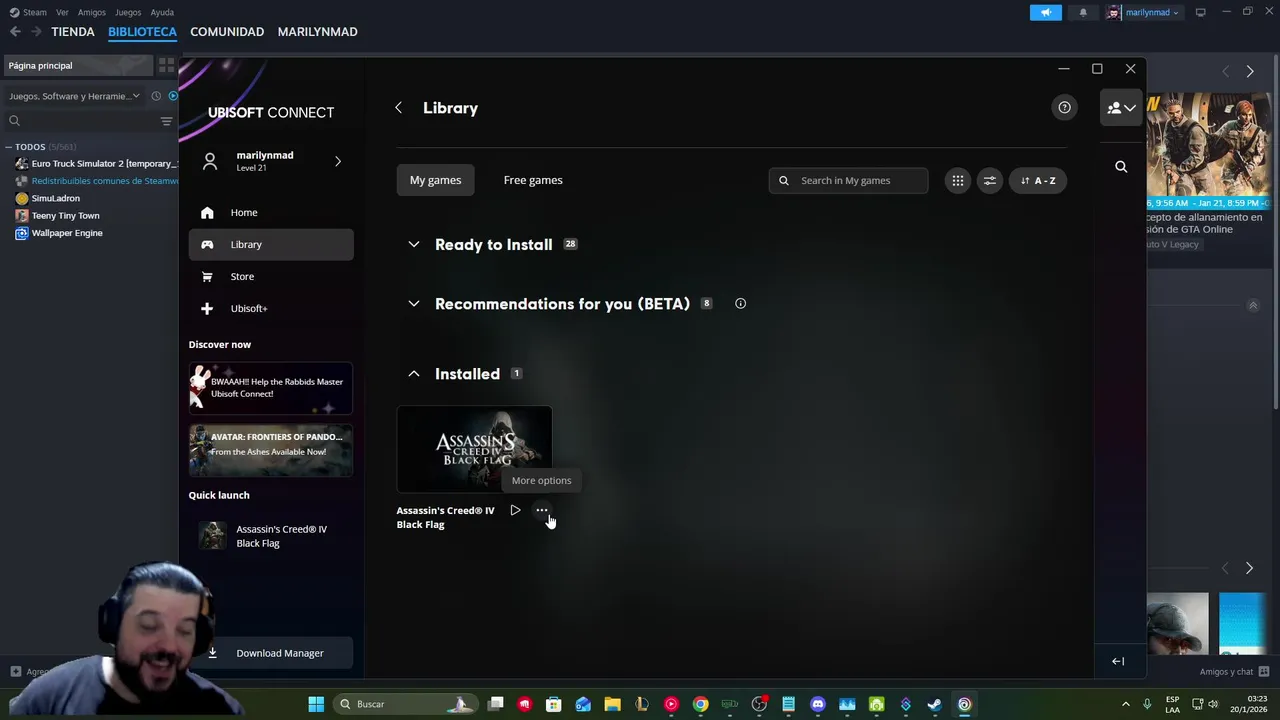
Task: Go to TIENDA in Steam
Action: coord(73,32)
